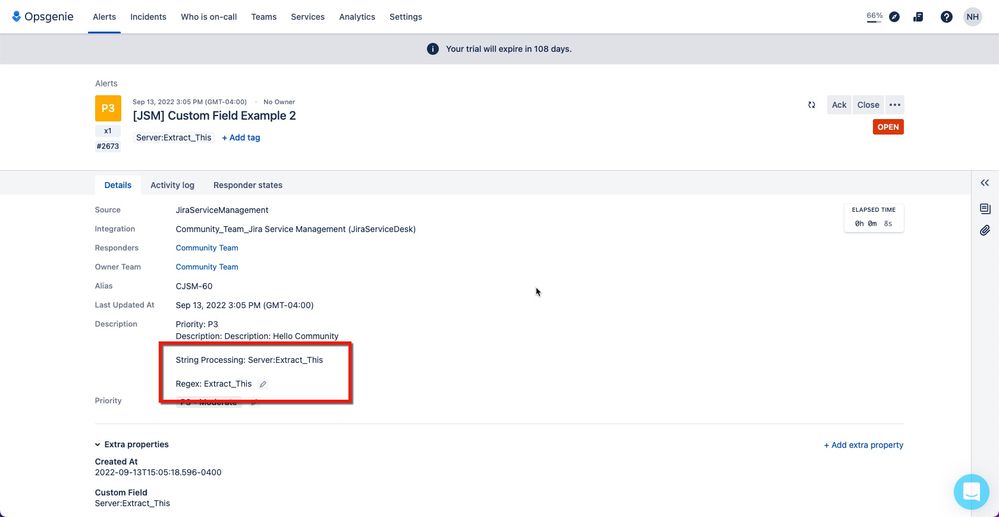999x517 pixels.
Task: Click the JiraServiceManagement source value
Action: [222, 210]
